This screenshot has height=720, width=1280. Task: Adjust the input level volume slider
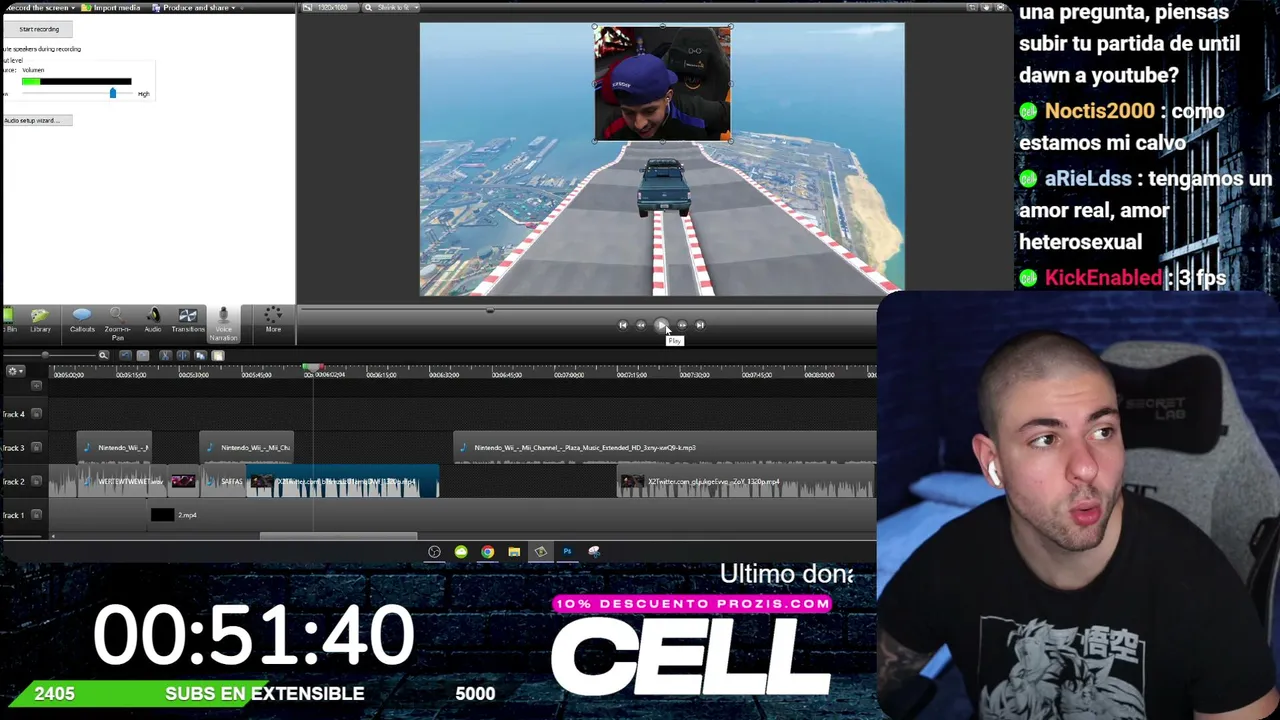pyautogui.click(x=112, y=93)
